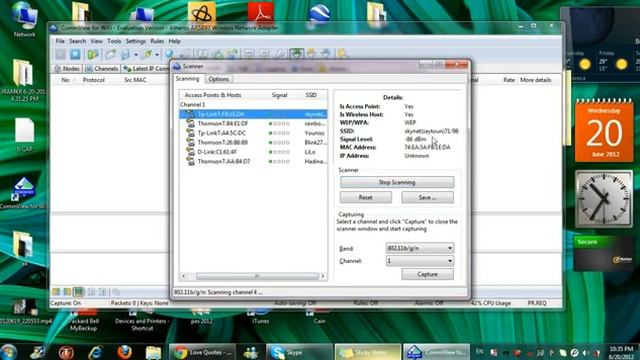
Task: Open Devices and Printers shortcut
Action: [x=142, y=321]
